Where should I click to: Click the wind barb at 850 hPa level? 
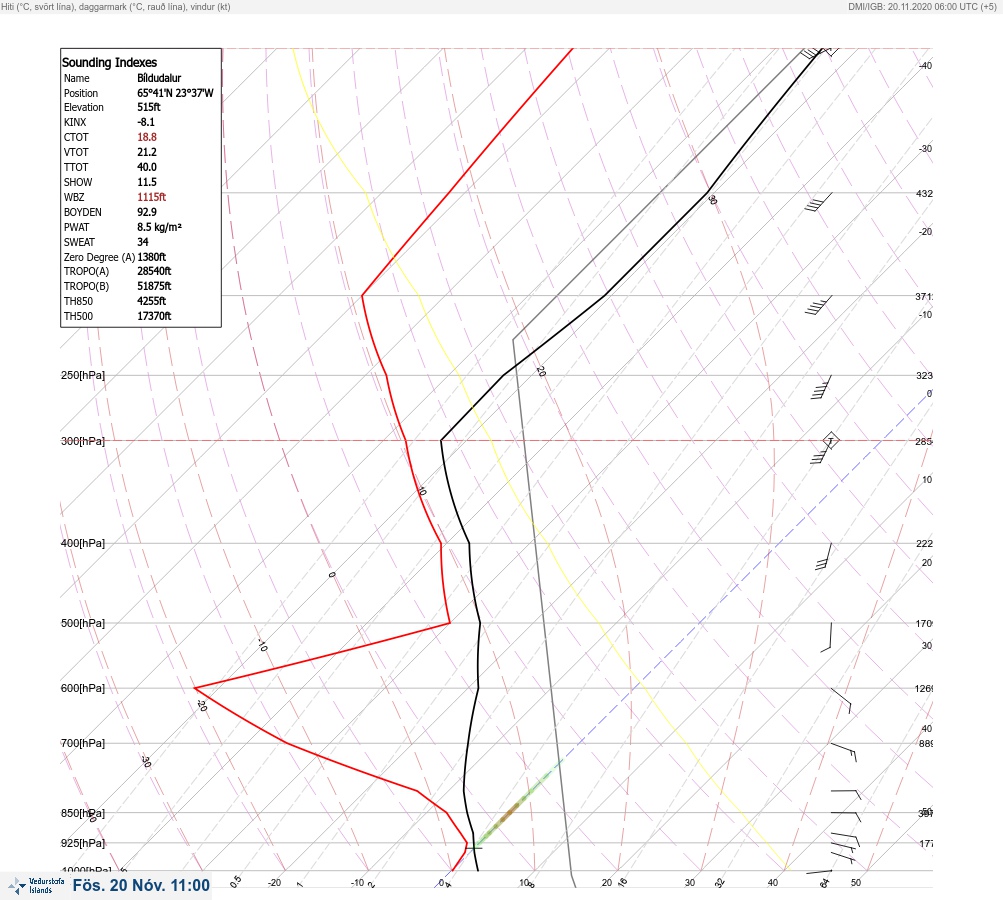pyautogui.click(x=846, y=816)
